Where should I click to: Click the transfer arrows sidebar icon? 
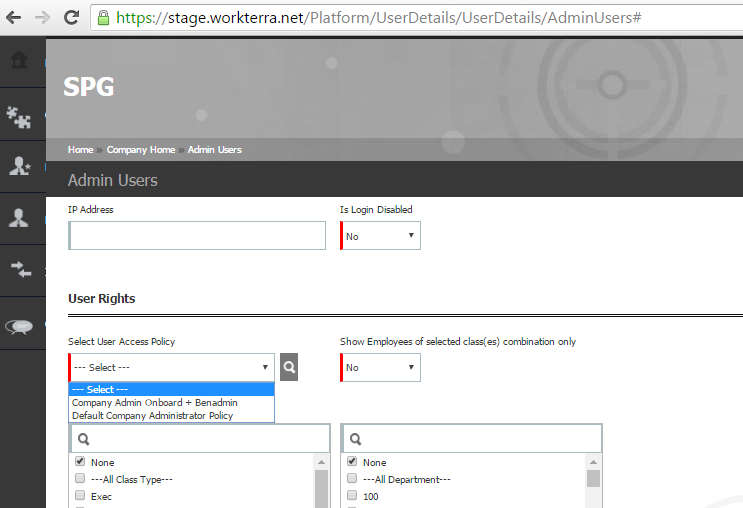click(x=19, y=270)
